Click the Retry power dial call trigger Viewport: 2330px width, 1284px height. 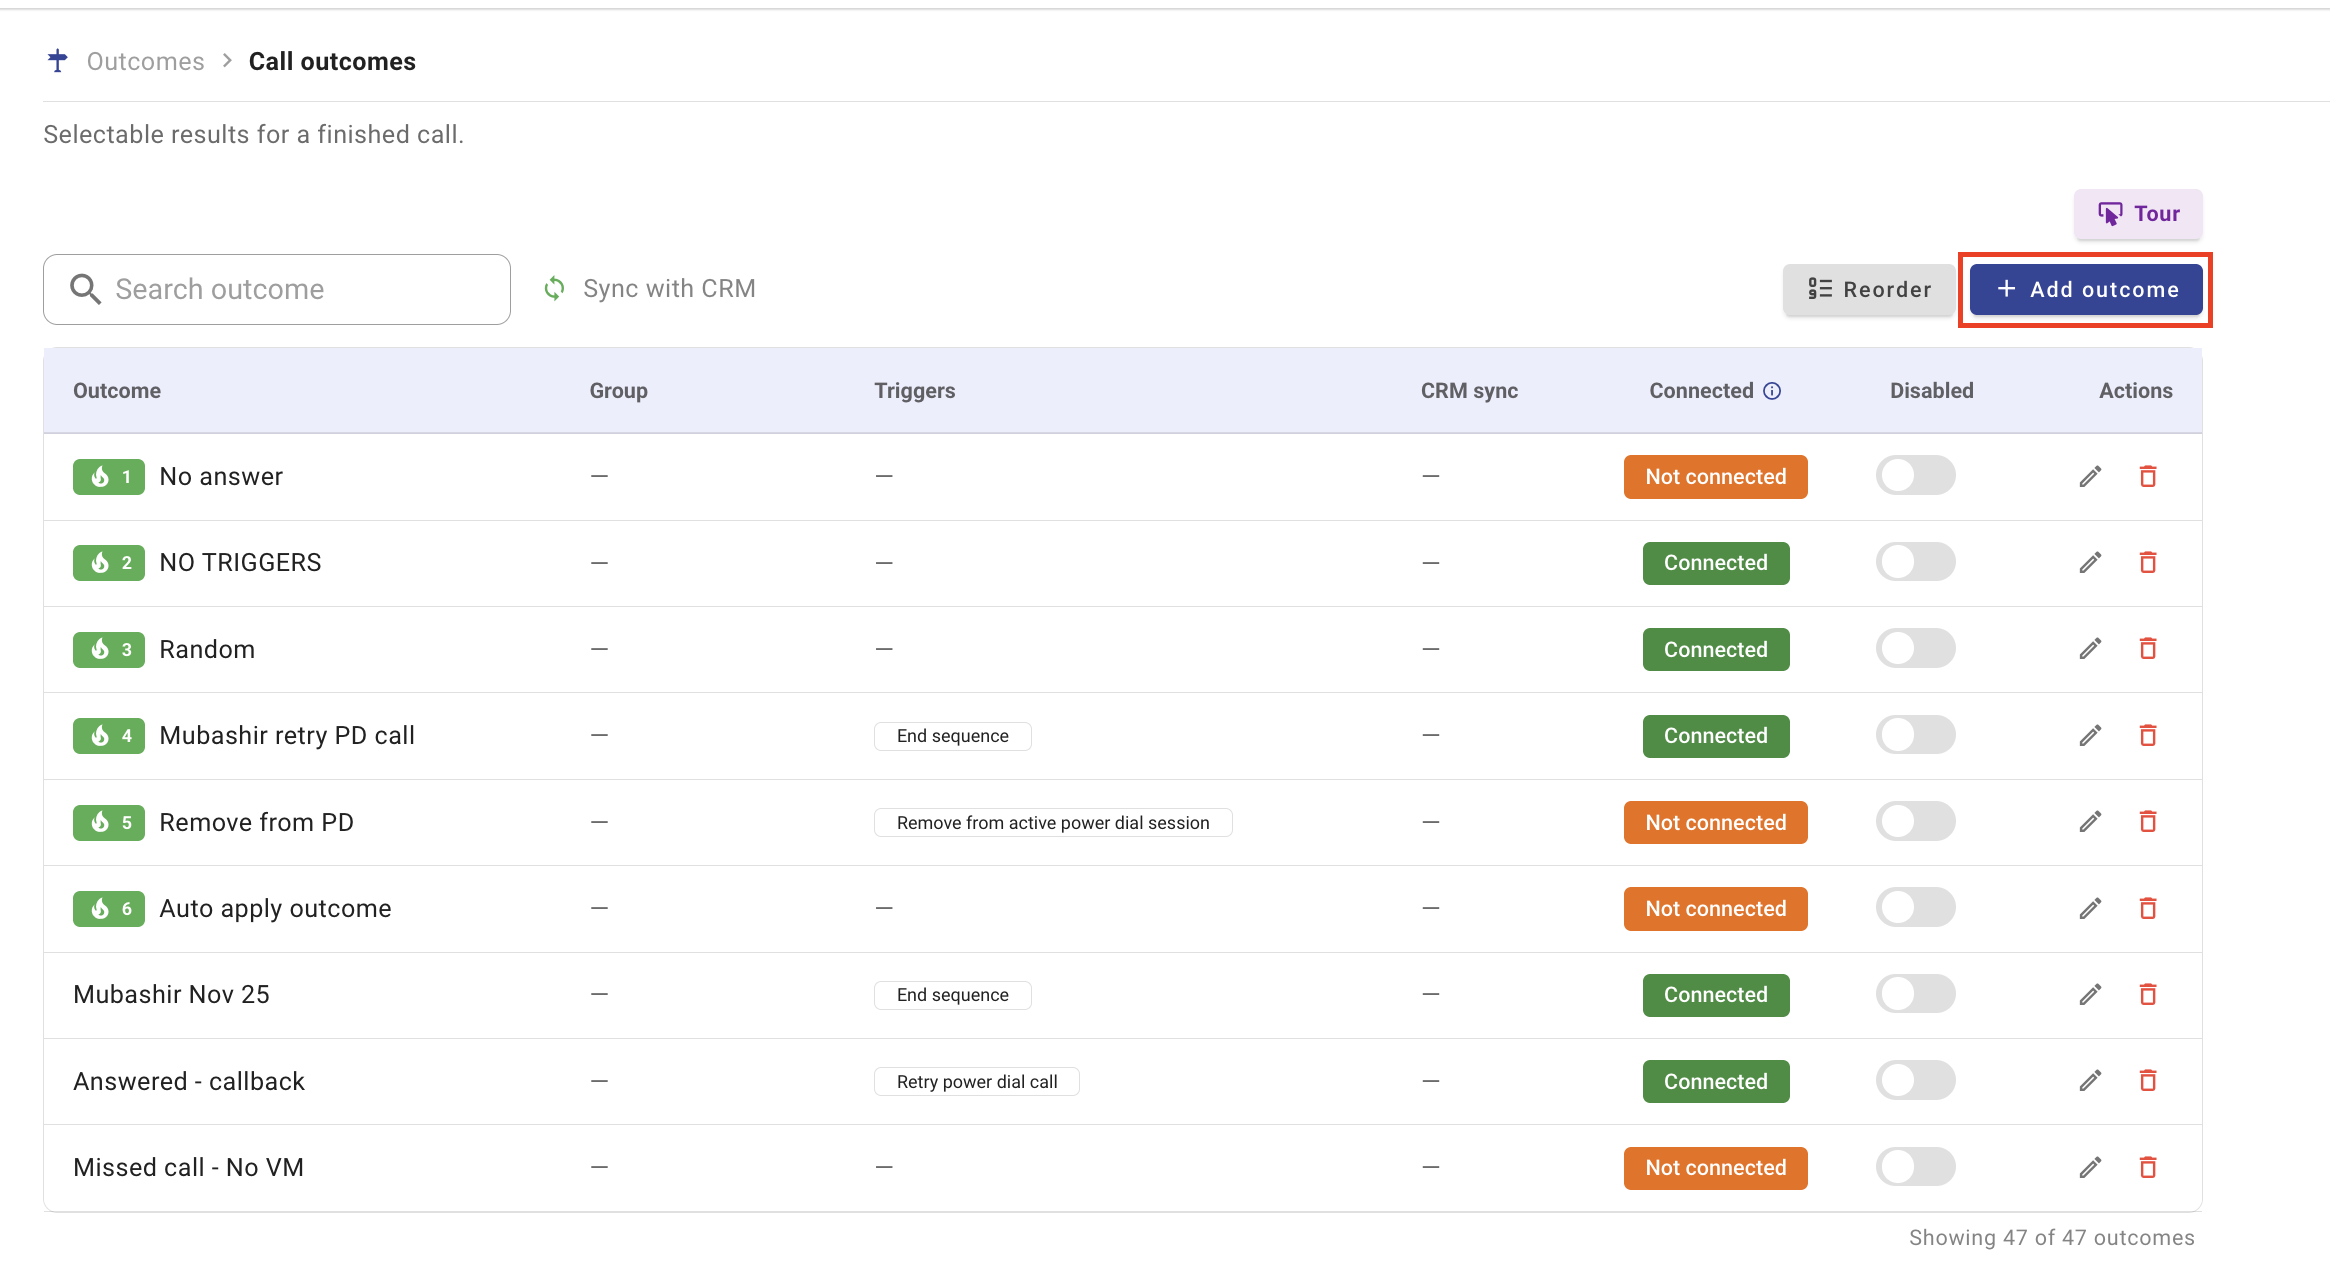coord(977,1082)
